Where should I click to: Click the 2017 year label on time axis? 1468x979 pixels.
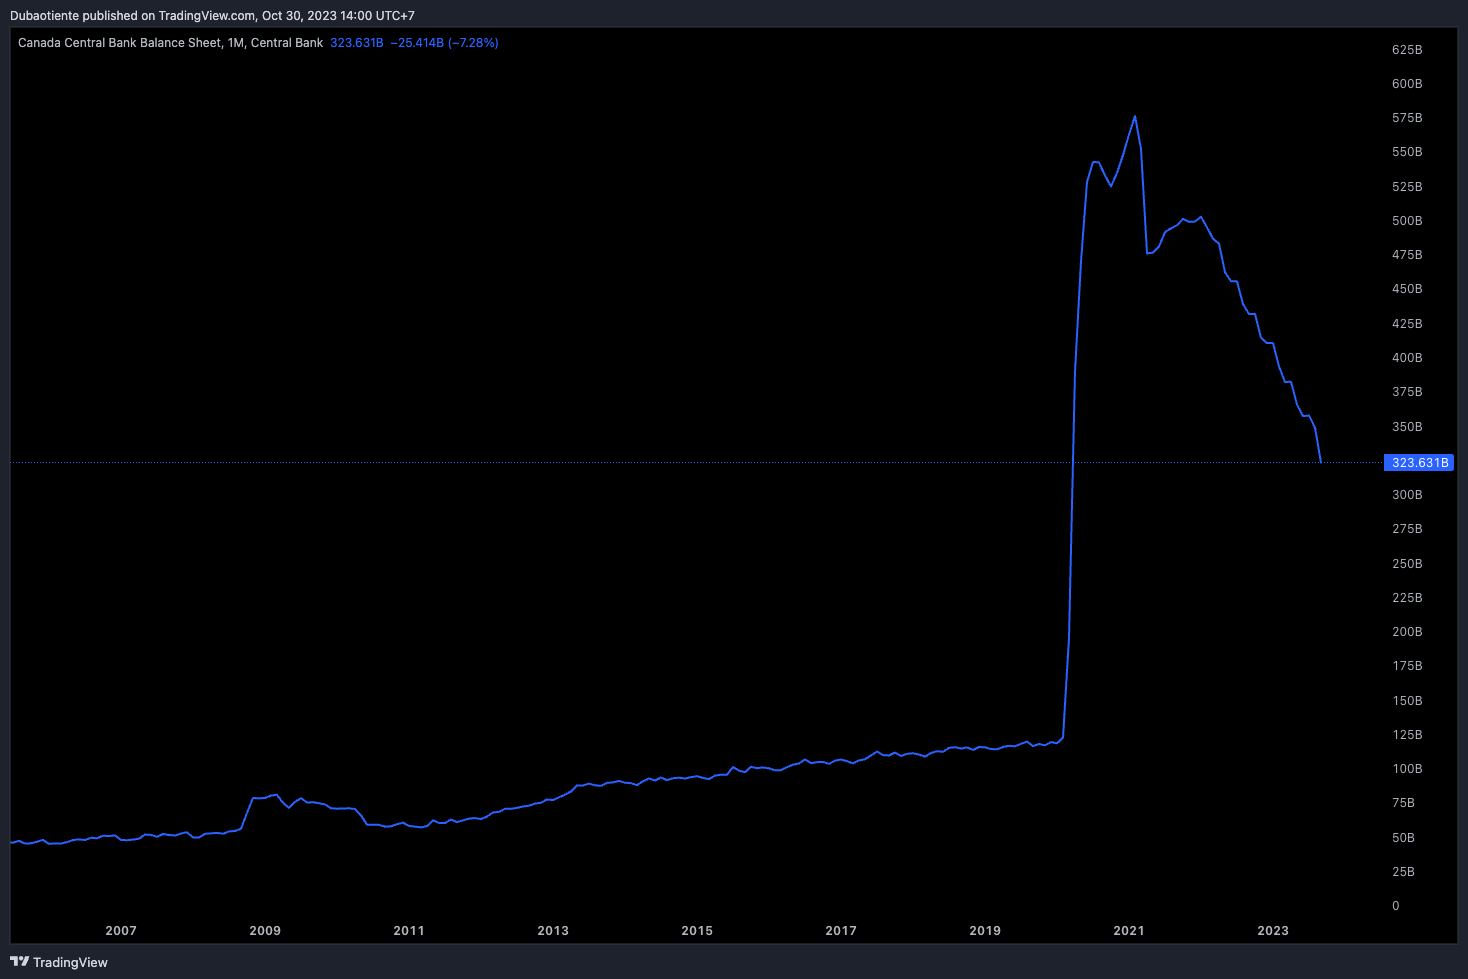coord(841,931)
